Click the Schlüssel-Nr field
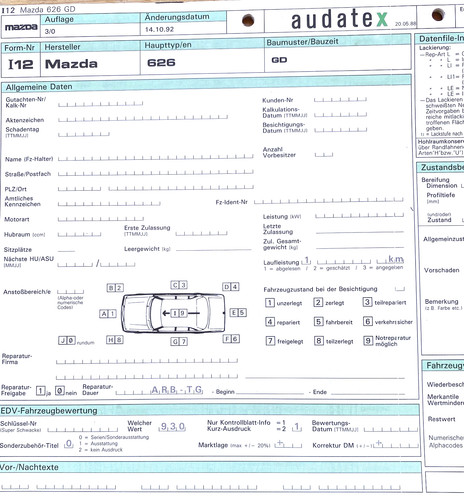 coord(83,429)
